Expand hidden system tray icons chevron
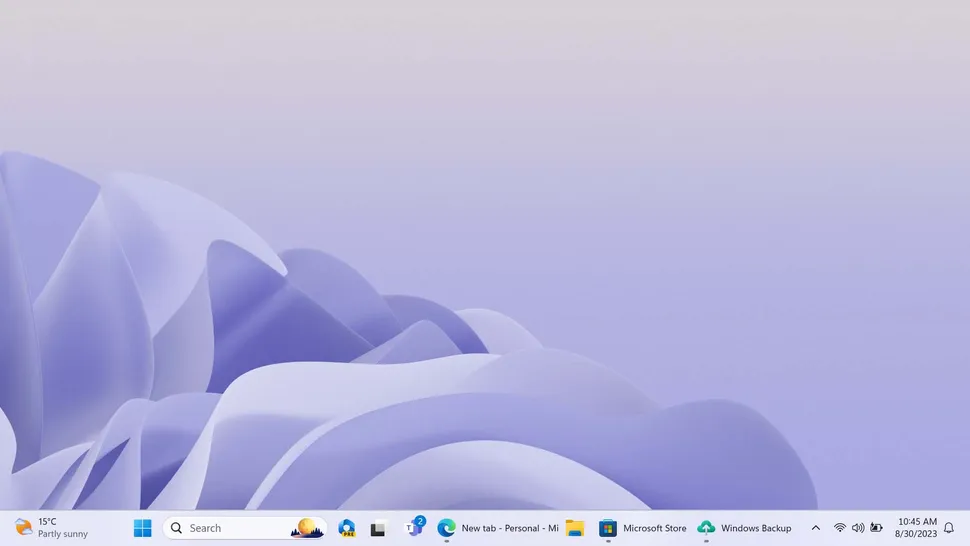The image size is (970, 546). (816, 528)
